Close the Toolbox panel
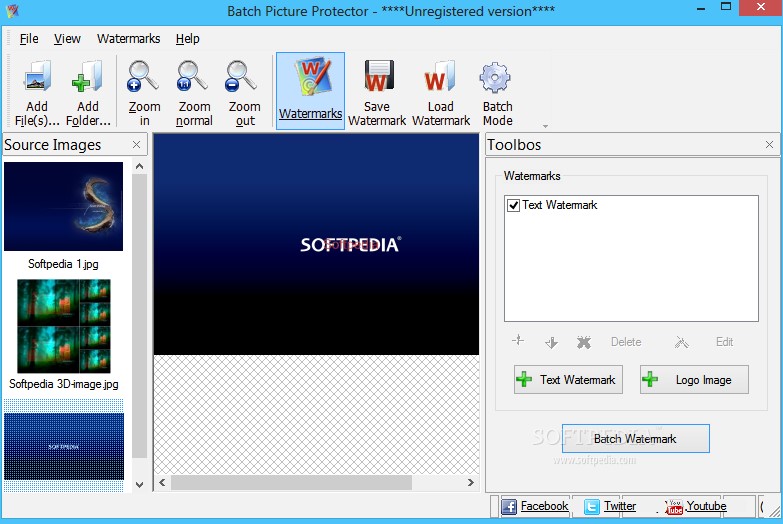This screenshot has height=524, width=783. [x=769, y=144]
